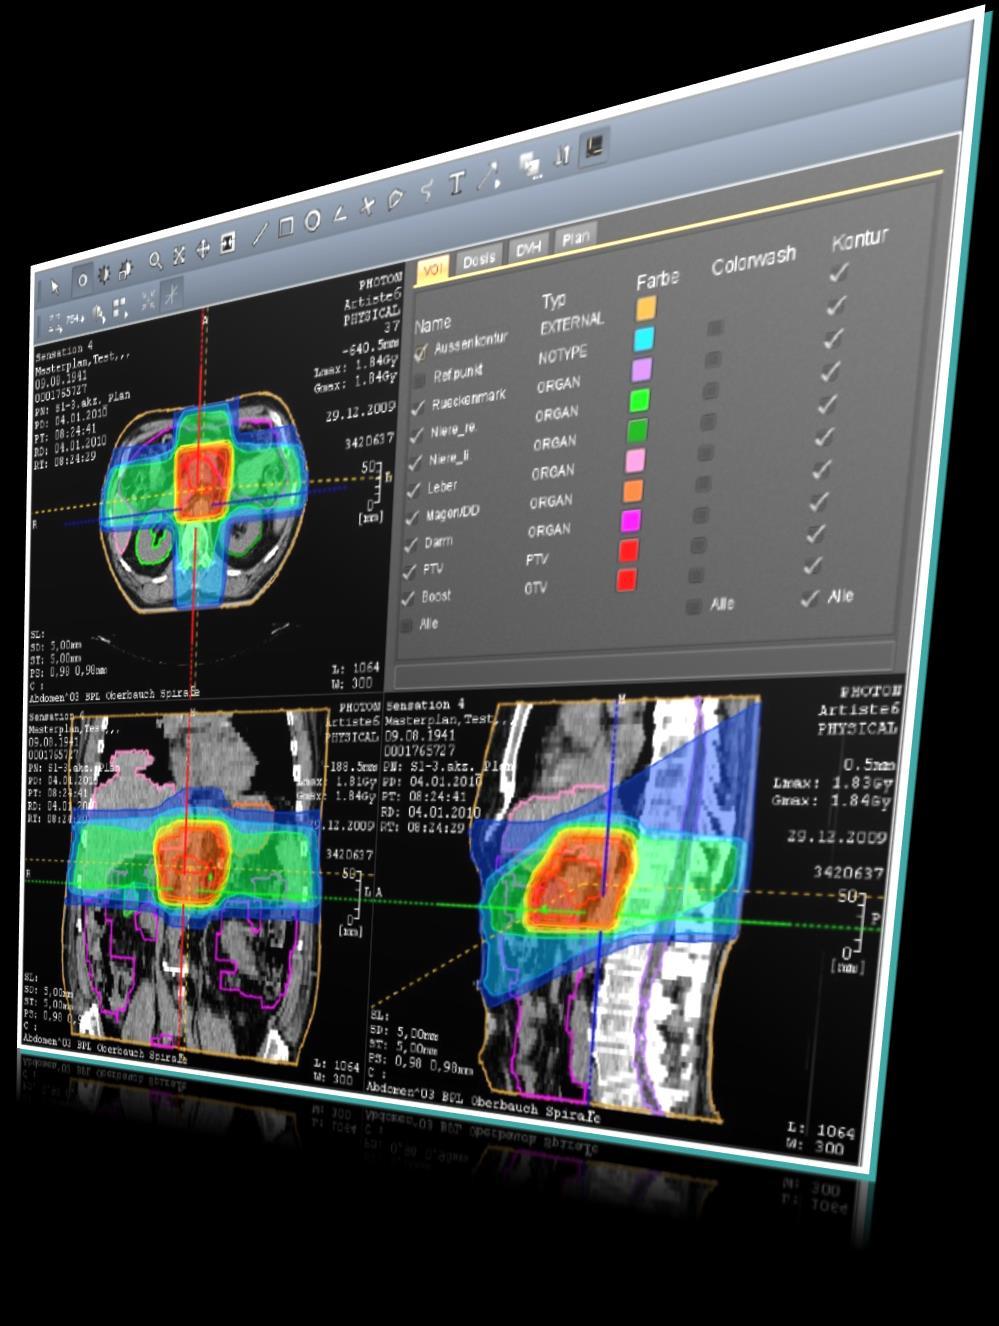This screenshot has height=1326, width=999.
Task: Click the Typ column header
Action: (553, 300)
